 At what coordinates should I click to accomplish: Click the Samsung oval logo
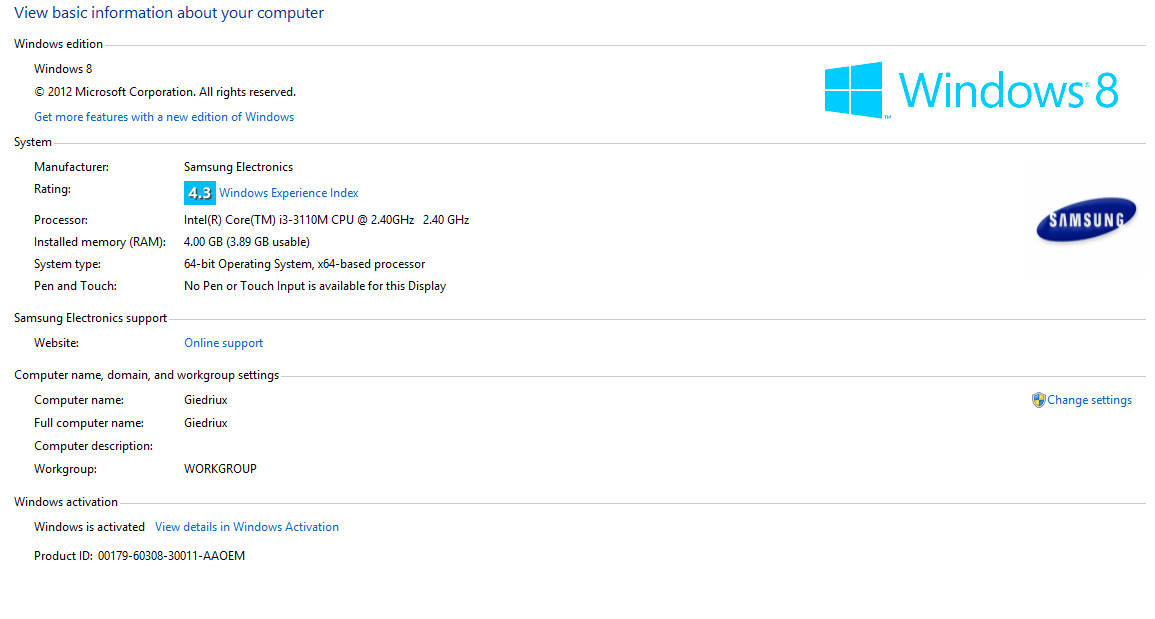[1086, 220]
